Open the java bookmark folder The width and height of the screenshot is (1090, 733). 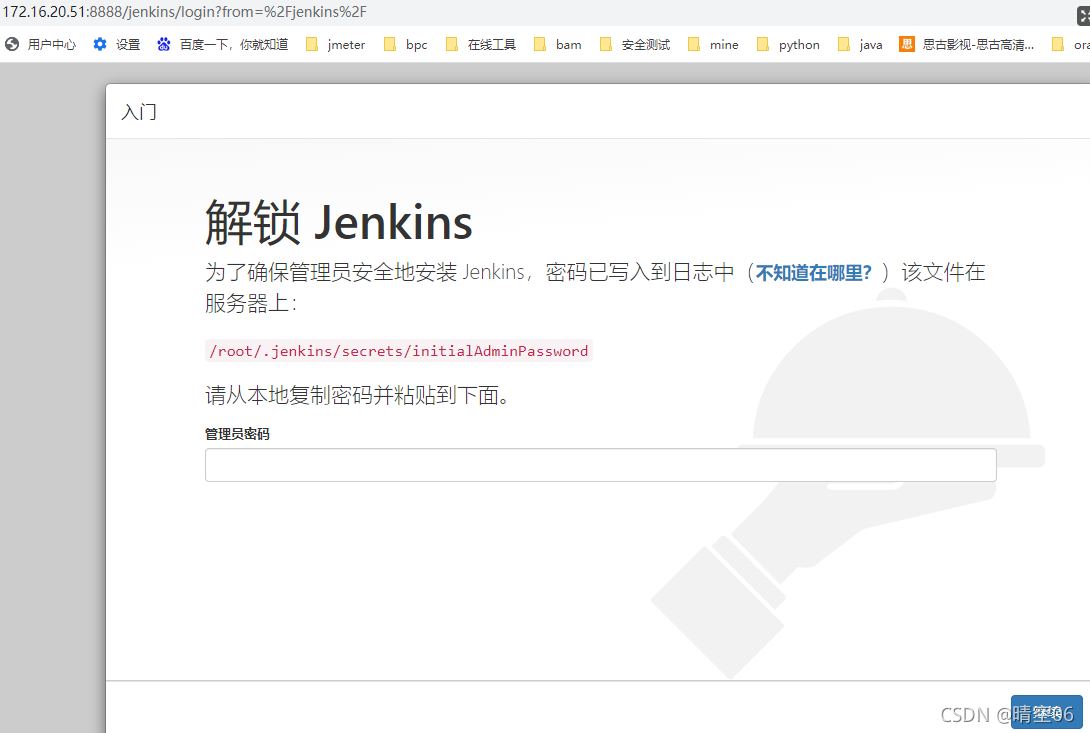861,45
